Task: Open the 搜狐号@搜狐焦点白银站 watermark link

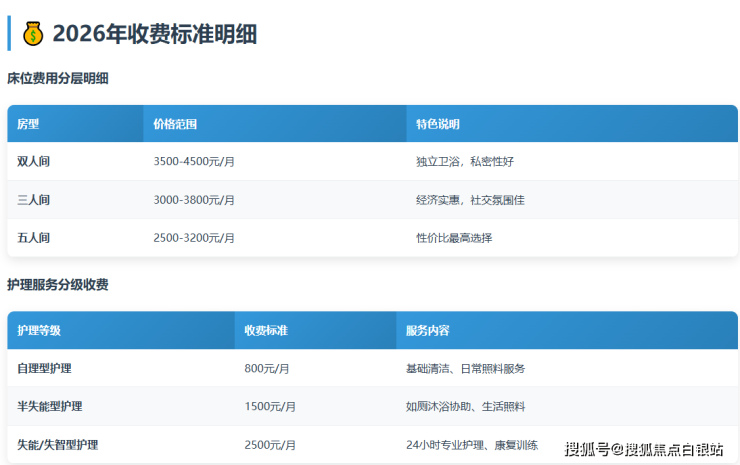Action: coord(644,449)
